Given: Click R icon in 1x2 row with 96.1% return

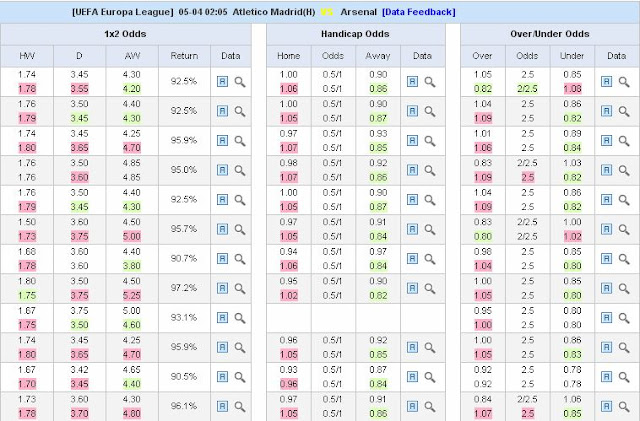Looking at the screenshot, I should (222, 406).
